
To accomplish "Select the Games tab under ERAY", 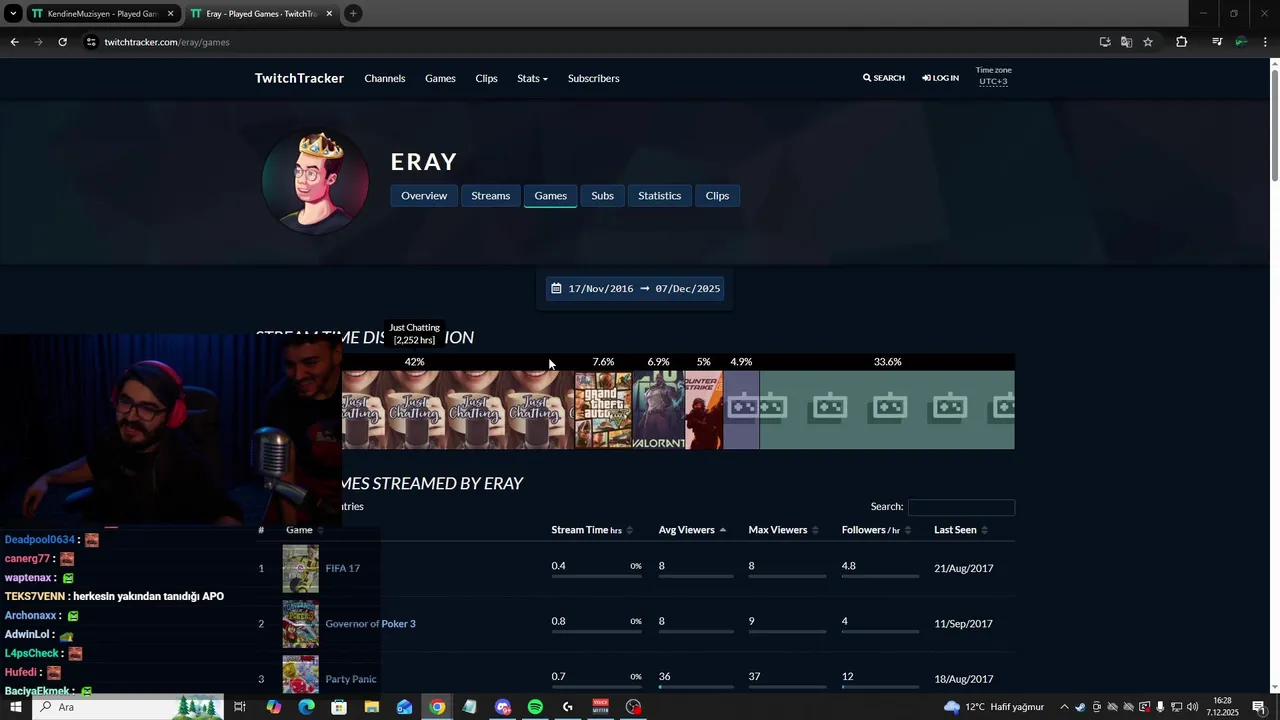I will coord(551,196).
